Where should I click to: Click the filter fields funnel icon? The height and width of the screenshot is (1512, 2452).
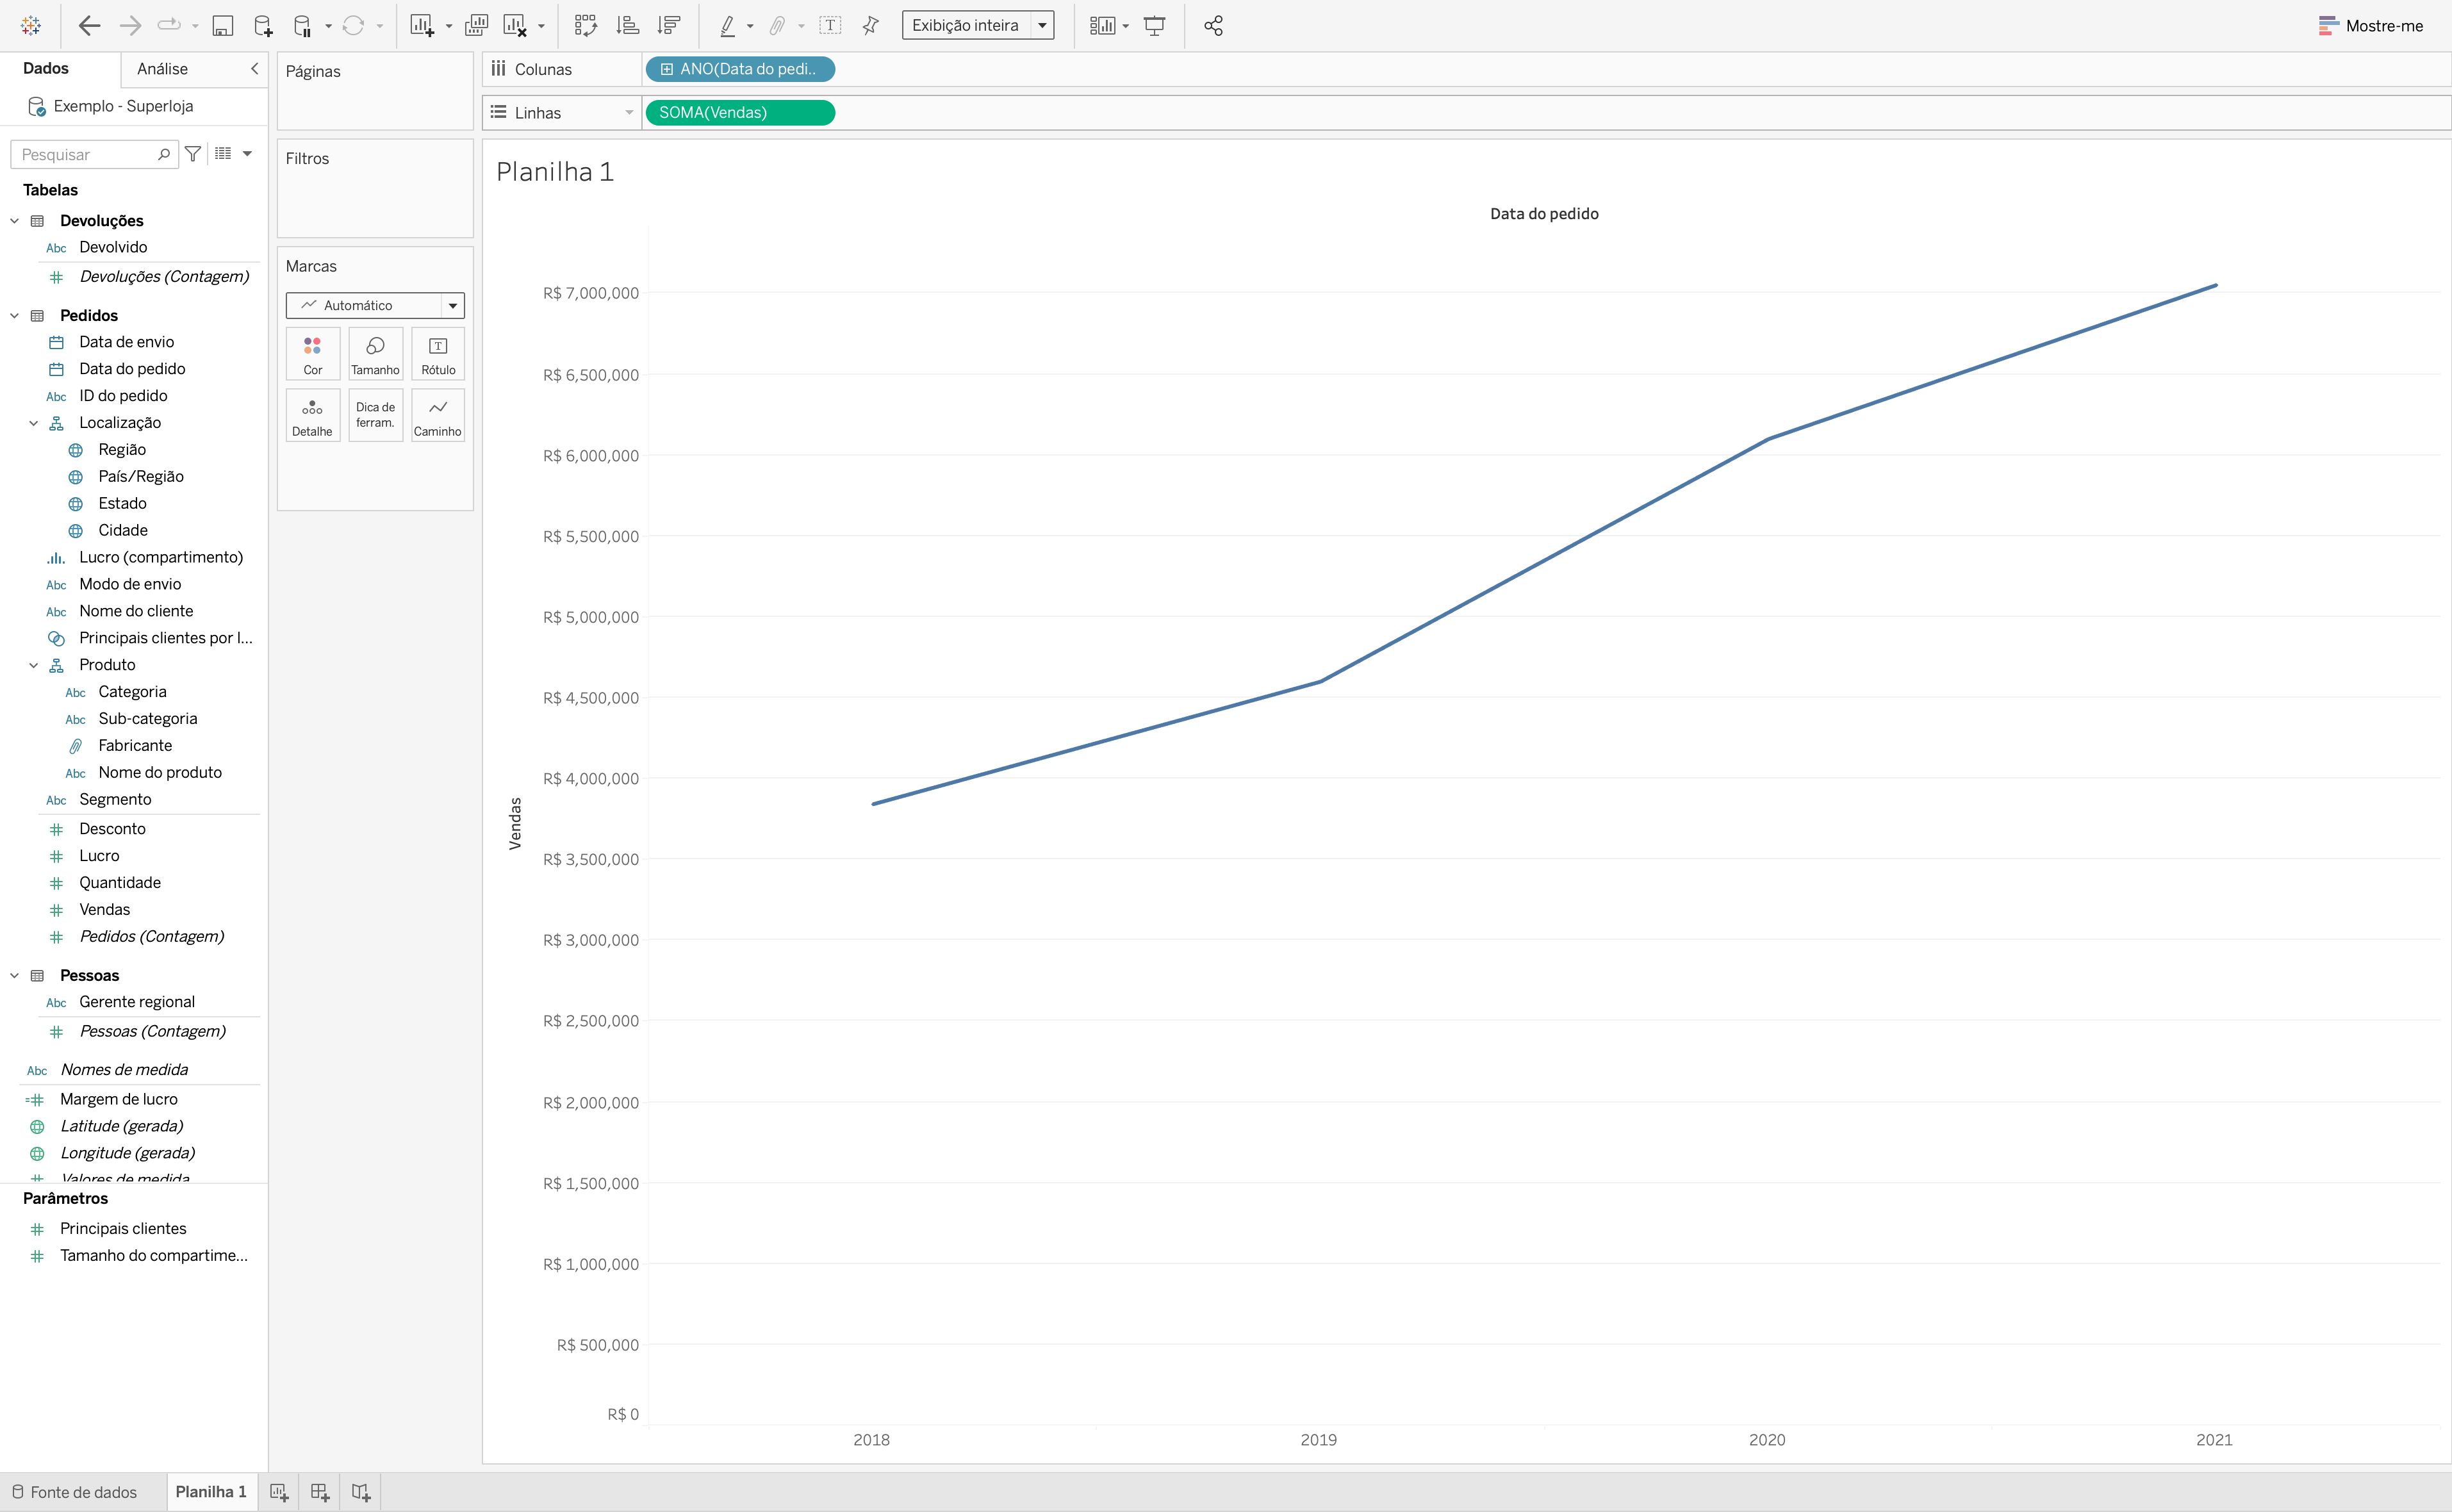coord(193,154)
